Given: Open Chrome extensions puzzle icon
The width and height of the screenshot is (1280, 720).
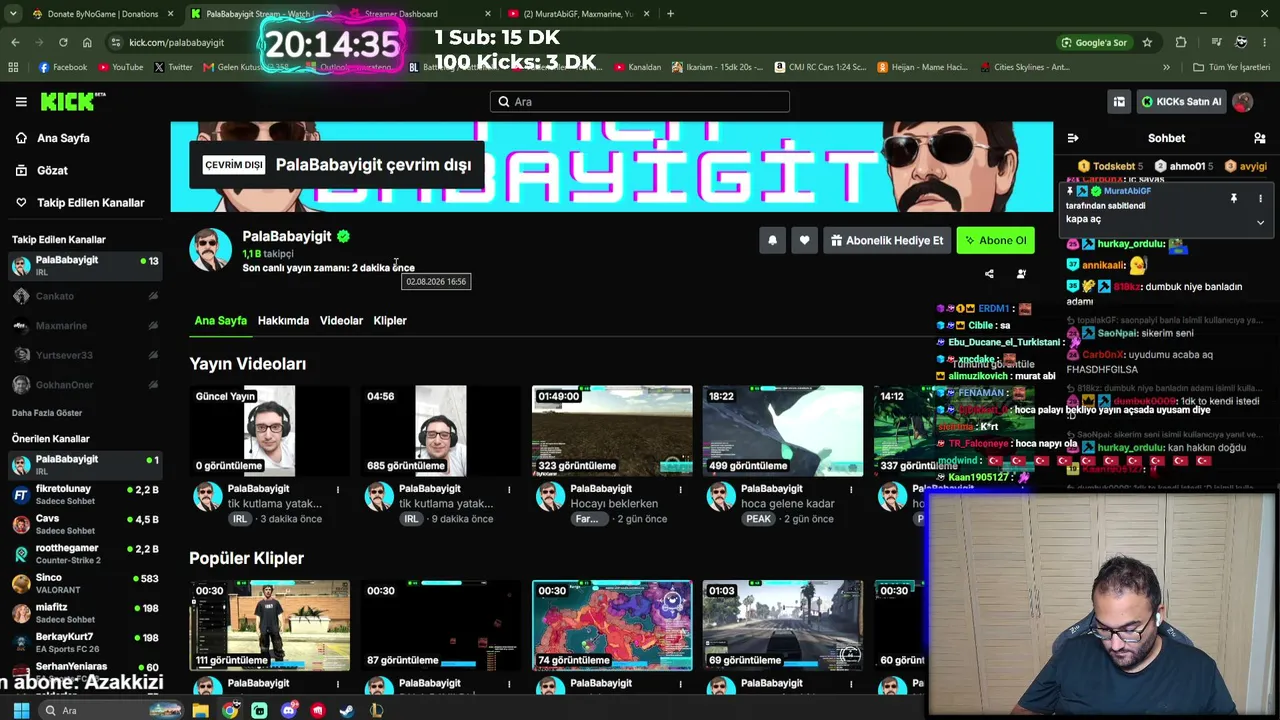Looking at the screenshot, I should (x=1181, y=42).
